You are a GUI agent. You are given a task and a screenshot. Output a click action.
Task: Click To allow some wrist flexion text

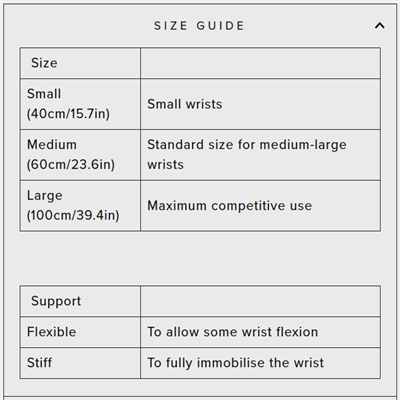tap(233, 332)
